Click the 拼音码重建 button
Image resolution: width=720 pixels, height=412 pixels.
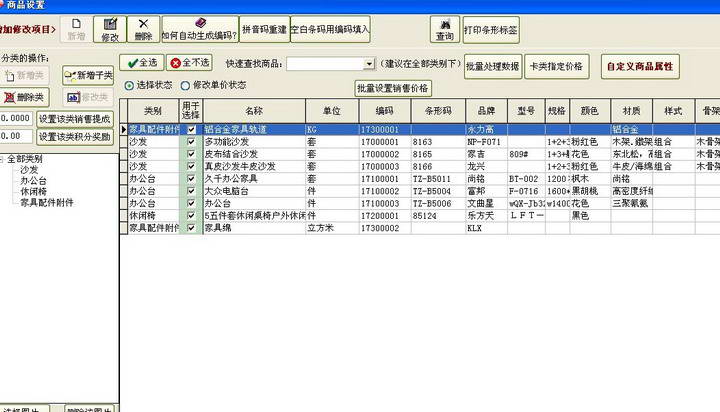(264, 29)
